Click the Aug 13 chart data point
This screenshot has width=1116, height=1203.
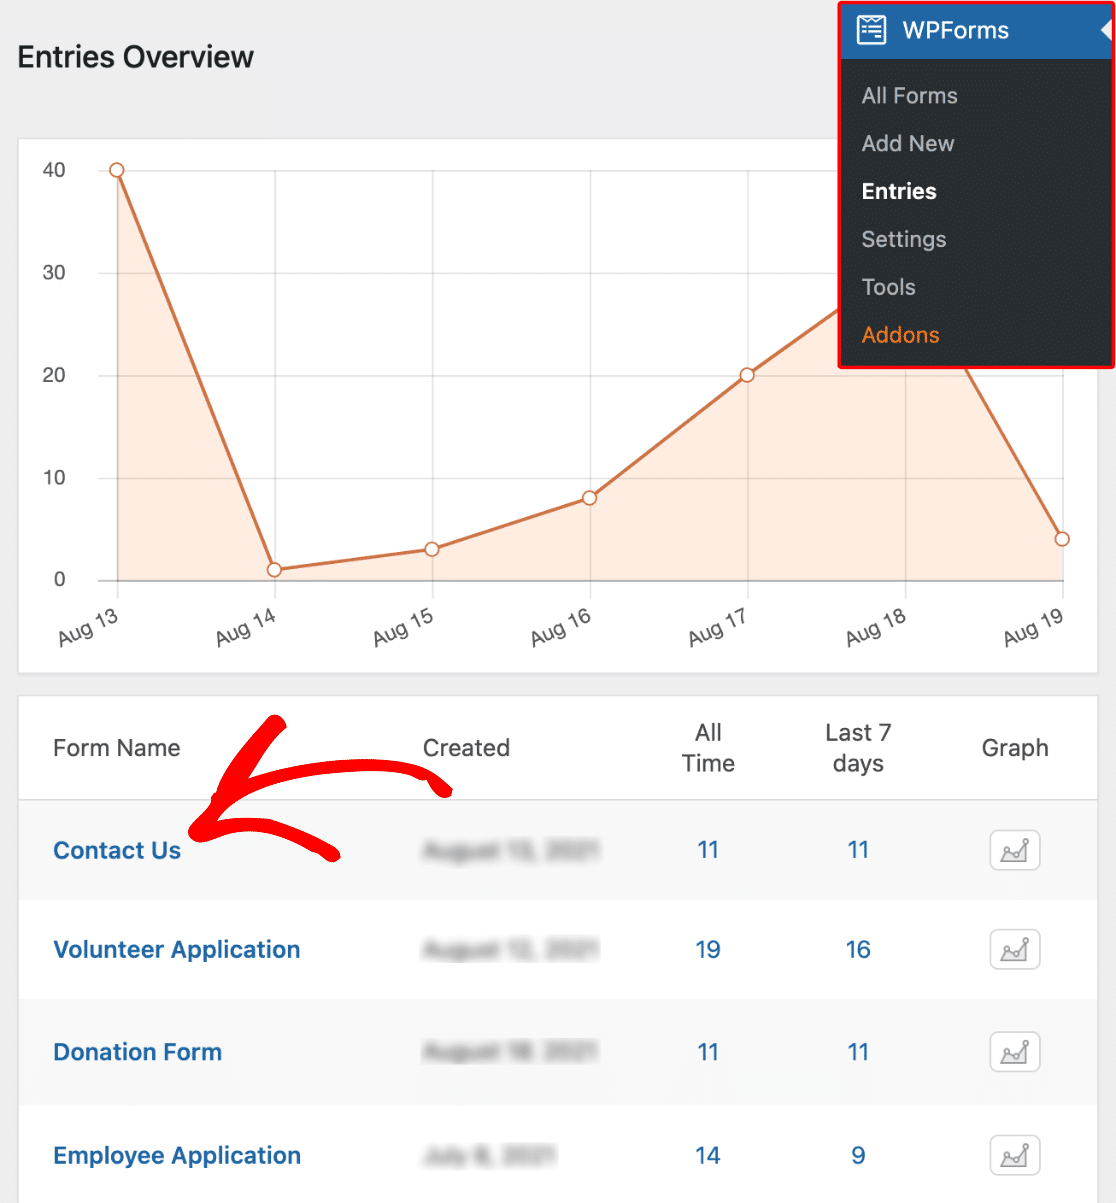pos(117,170)
